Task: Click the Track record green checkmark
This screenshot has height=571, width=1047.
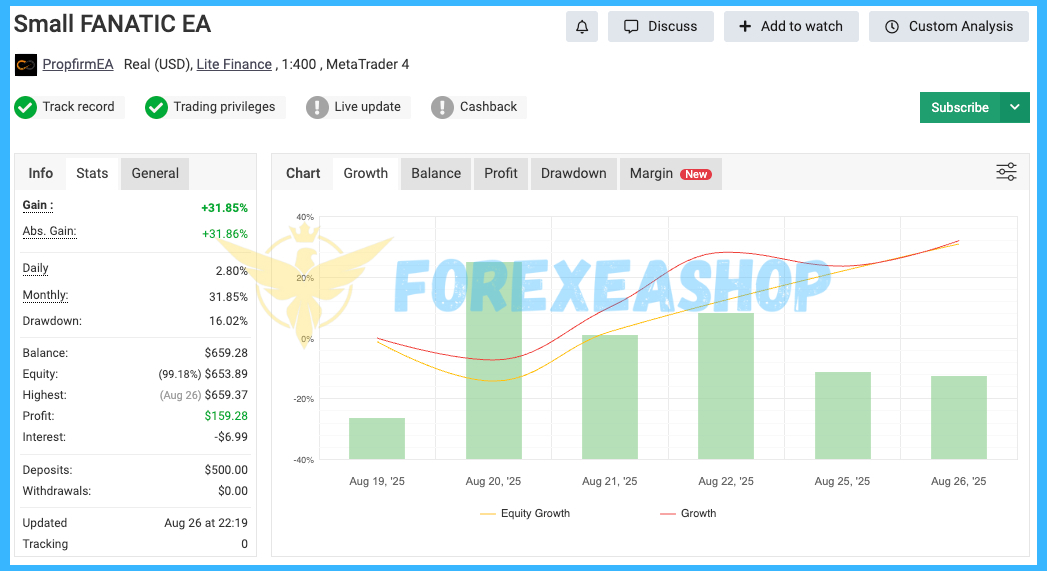Action: (x=25, y=107)
